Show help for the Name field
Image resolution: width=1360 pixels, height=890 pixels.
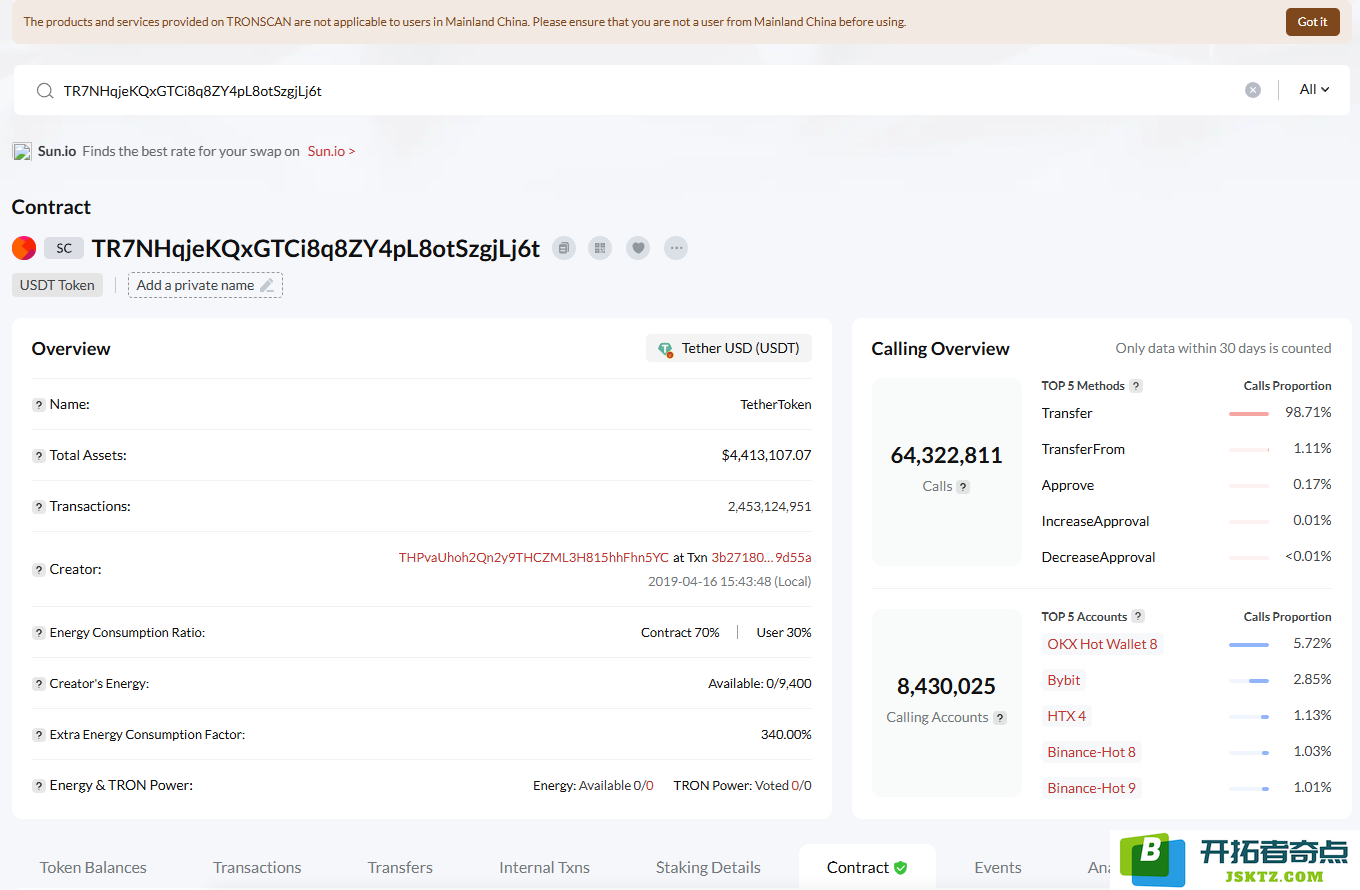click(x=39, y=405)
